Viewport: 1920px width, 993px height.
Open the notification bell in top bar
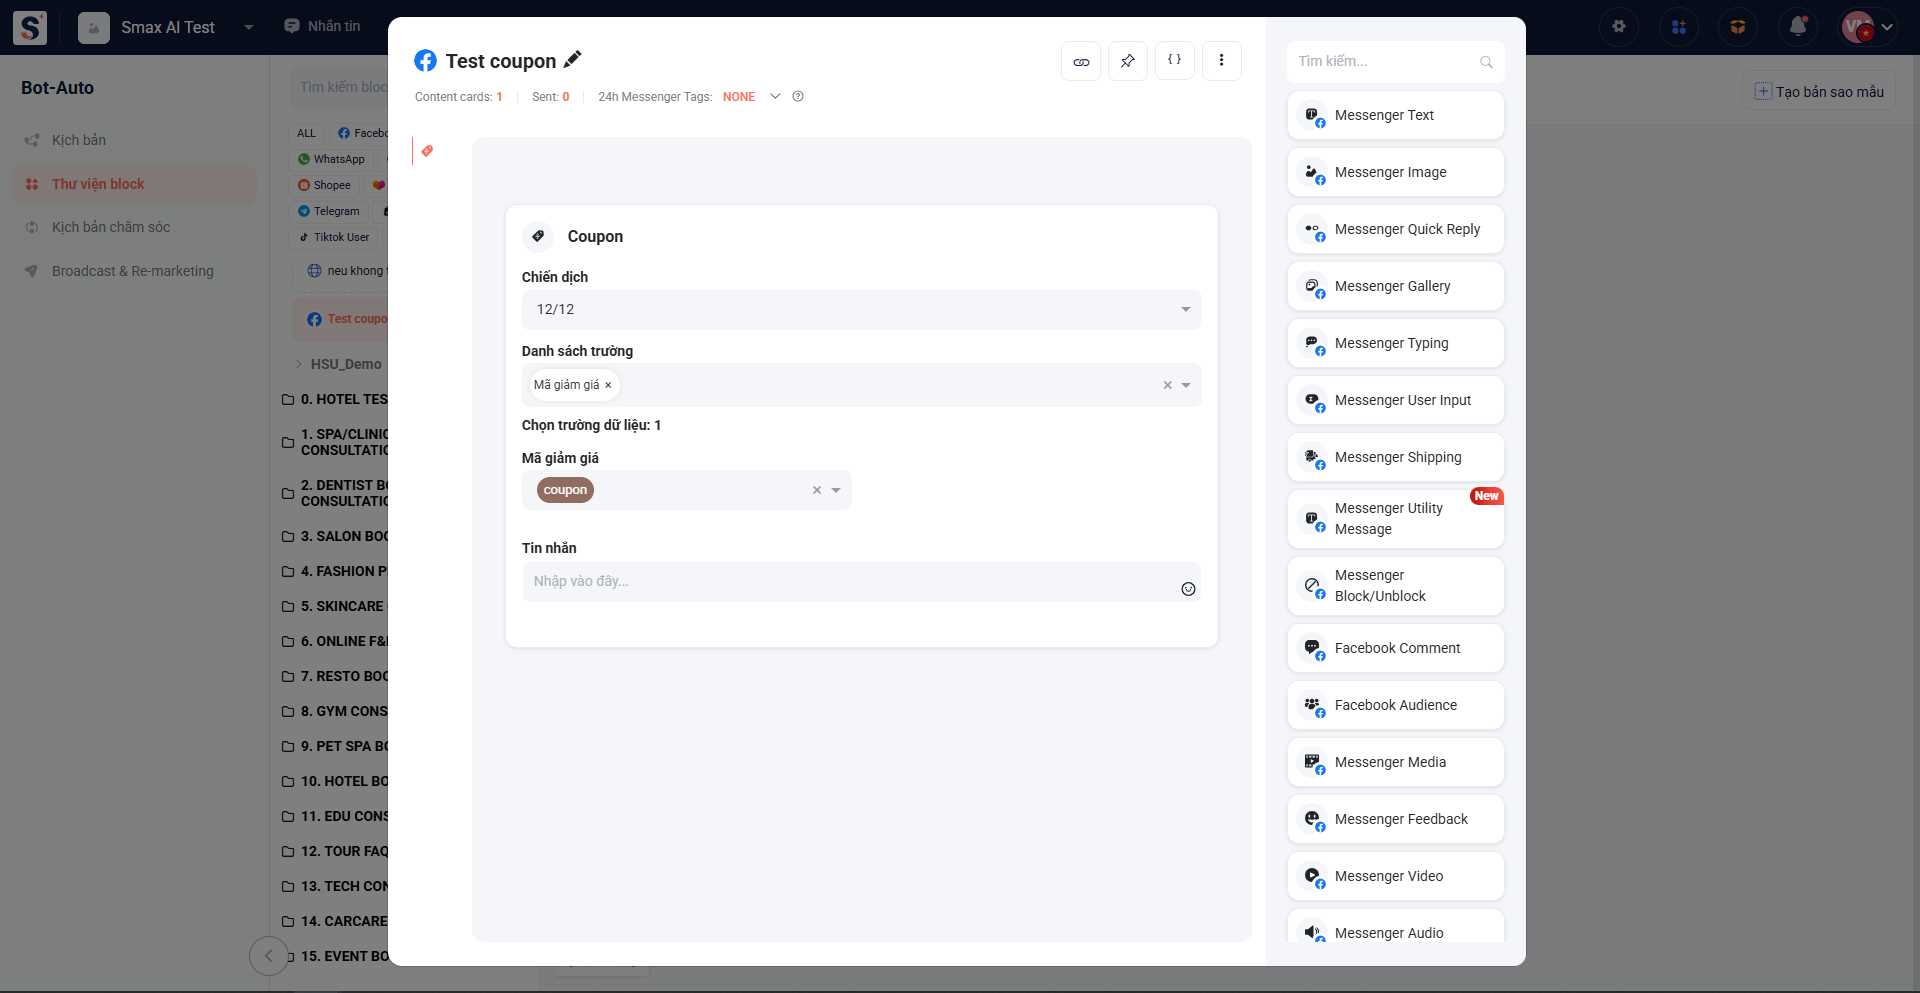click(x=1797, y=27)
